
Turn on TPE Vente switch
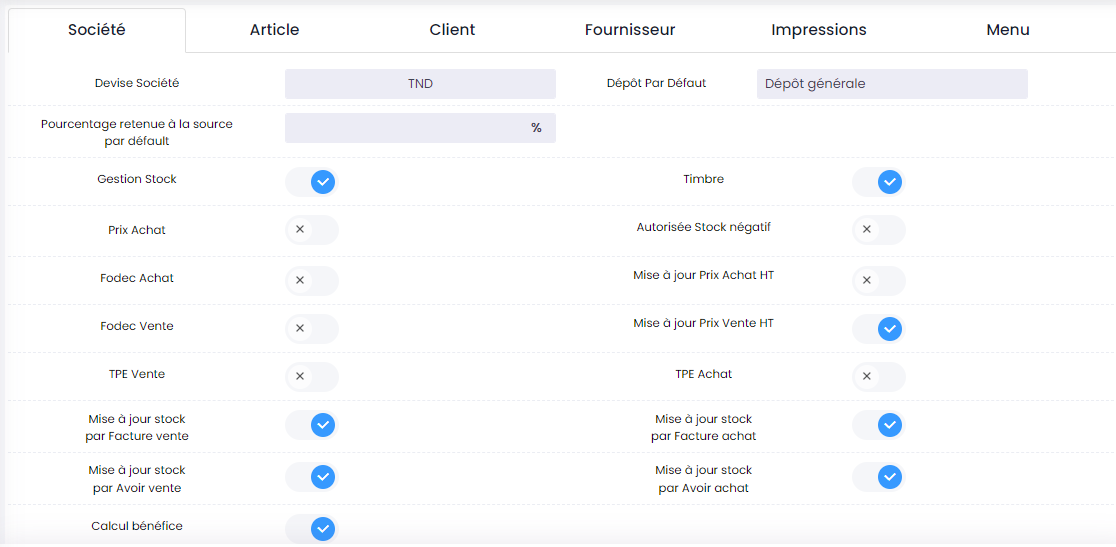[312, 376]
